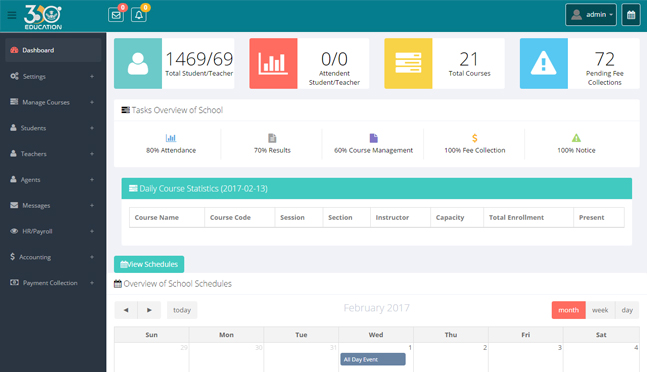Click the Payment Collection money icon
Viewport: 647px width, 372px height.
[x=14, y=283]
